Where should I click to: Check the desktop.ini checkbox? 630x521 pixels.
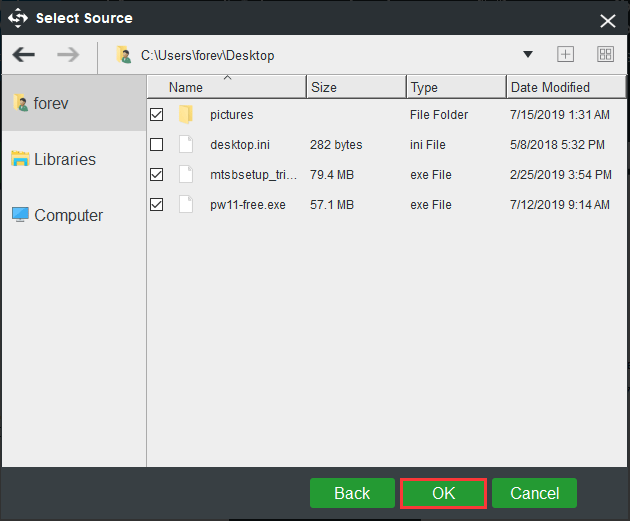point(157,145)
